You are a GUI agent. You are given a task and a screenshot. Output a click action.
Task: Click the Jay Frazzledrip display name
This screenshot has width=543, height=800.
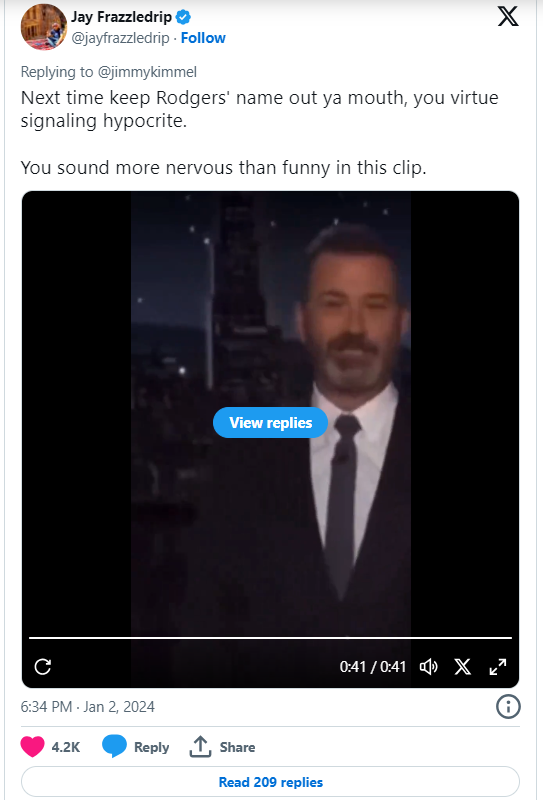(x=121, y=17)
